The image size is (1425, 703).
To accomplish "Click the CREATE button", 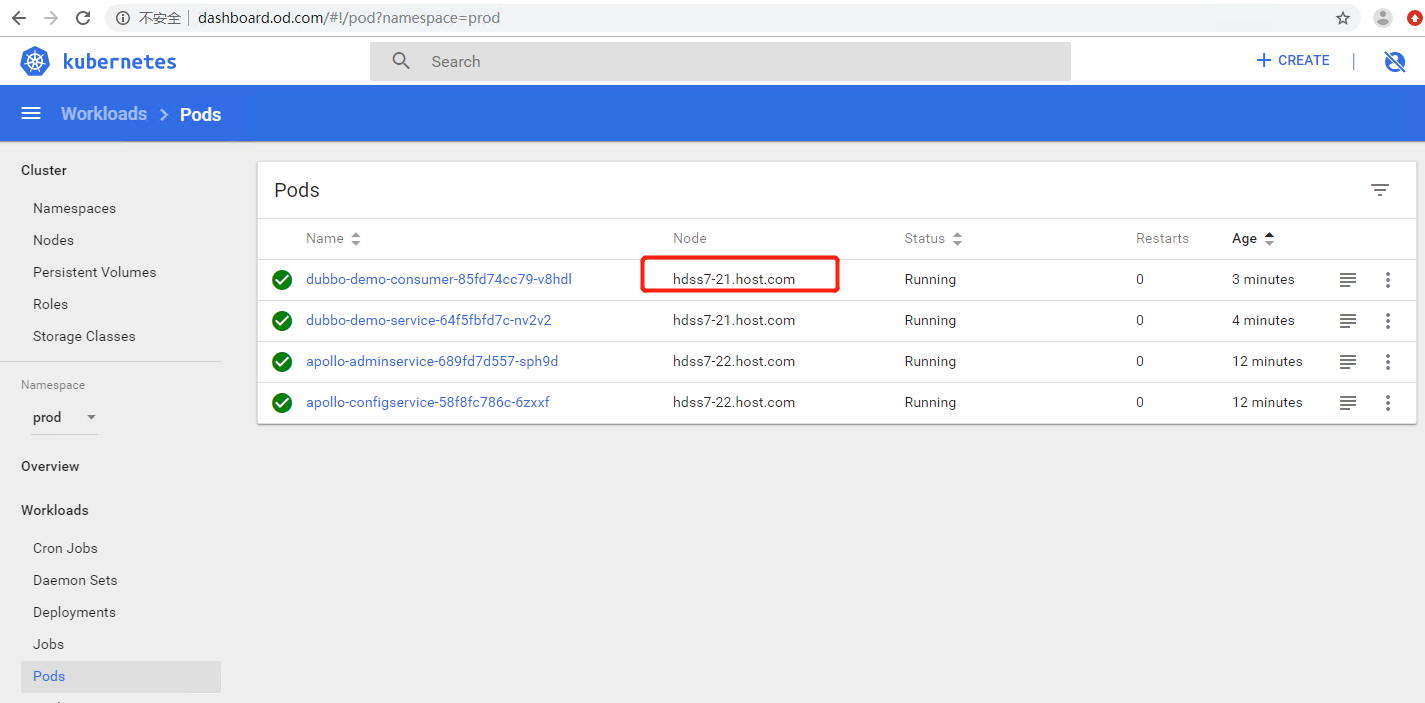I will [x=1293, y=61].
